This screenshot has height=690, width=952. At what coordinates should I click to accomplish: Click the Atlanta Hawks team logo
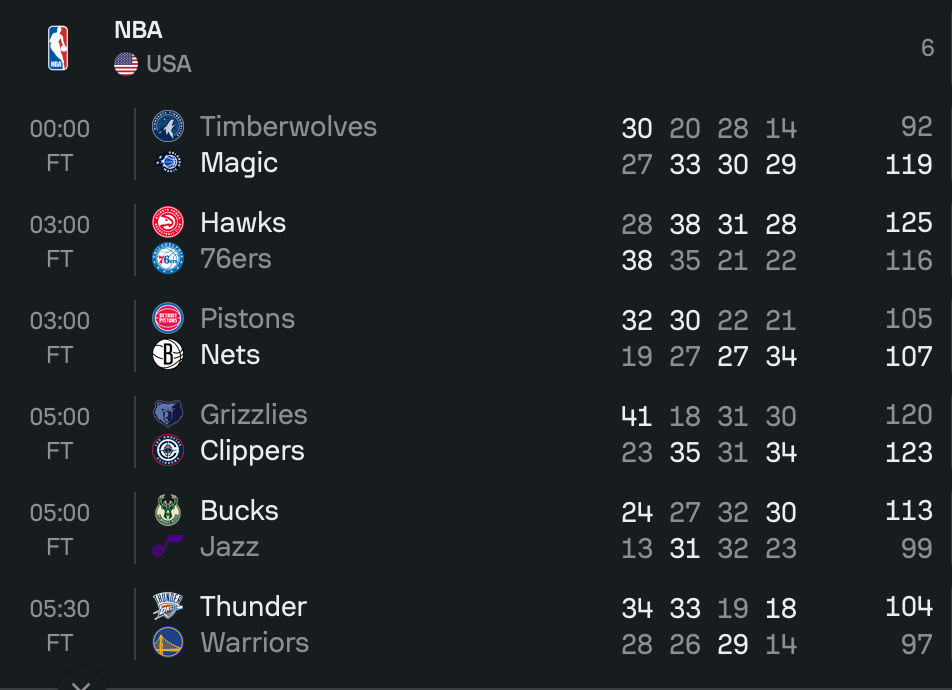tap(168, 222)
